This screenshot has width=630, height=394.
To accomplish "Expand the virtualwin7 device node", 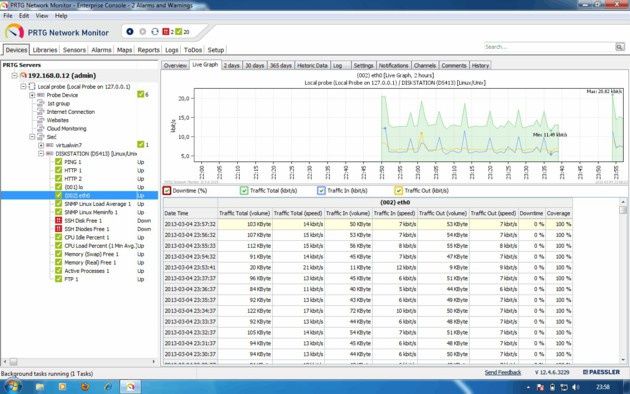I will pyautogui.click(x=41, y=145).
